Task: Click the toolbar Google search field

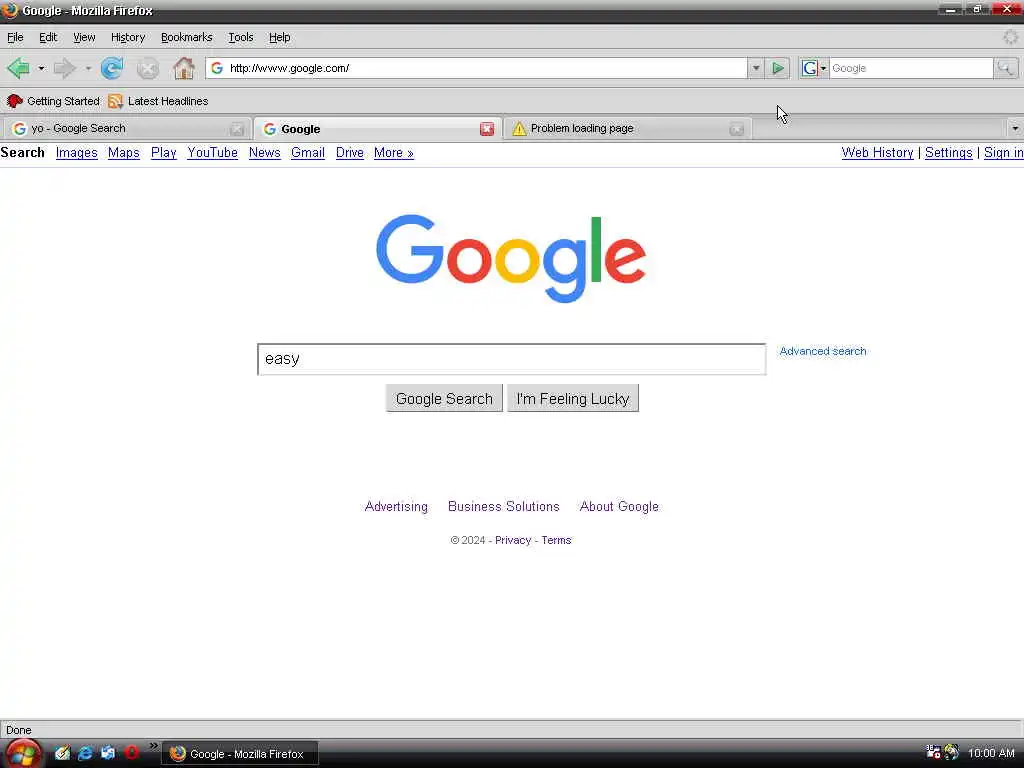Action: [x=911, y=68]
